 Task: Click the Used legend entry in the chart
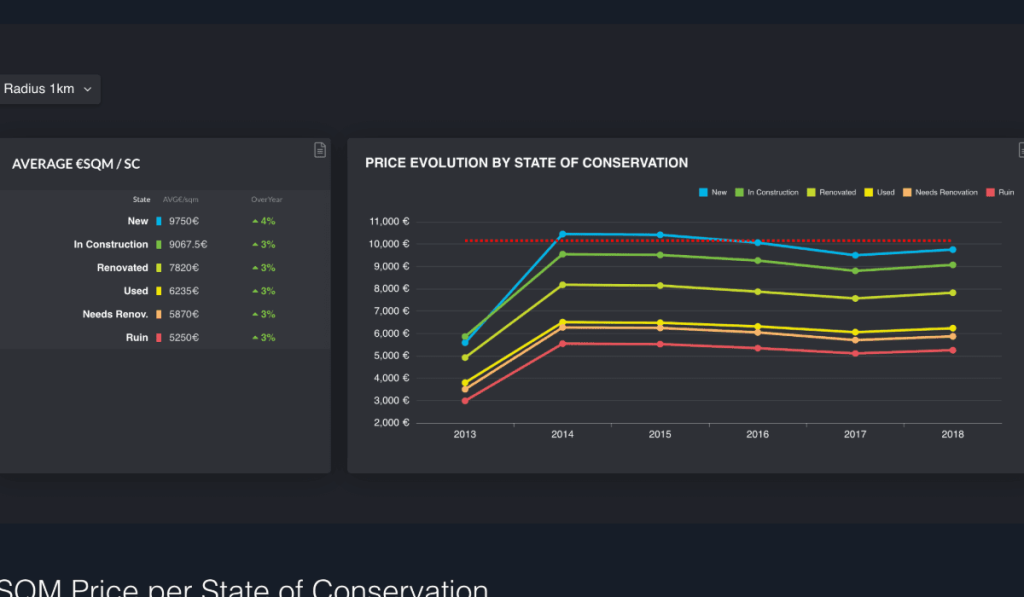(880, 192)
